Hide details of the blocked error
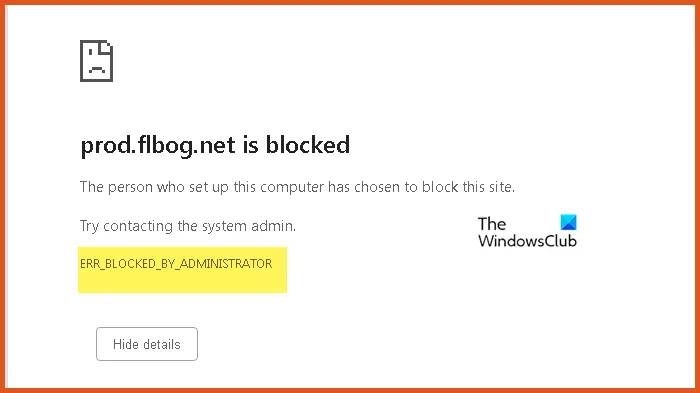700x393 pixels. pyautogui.click(x=147, y=344)
